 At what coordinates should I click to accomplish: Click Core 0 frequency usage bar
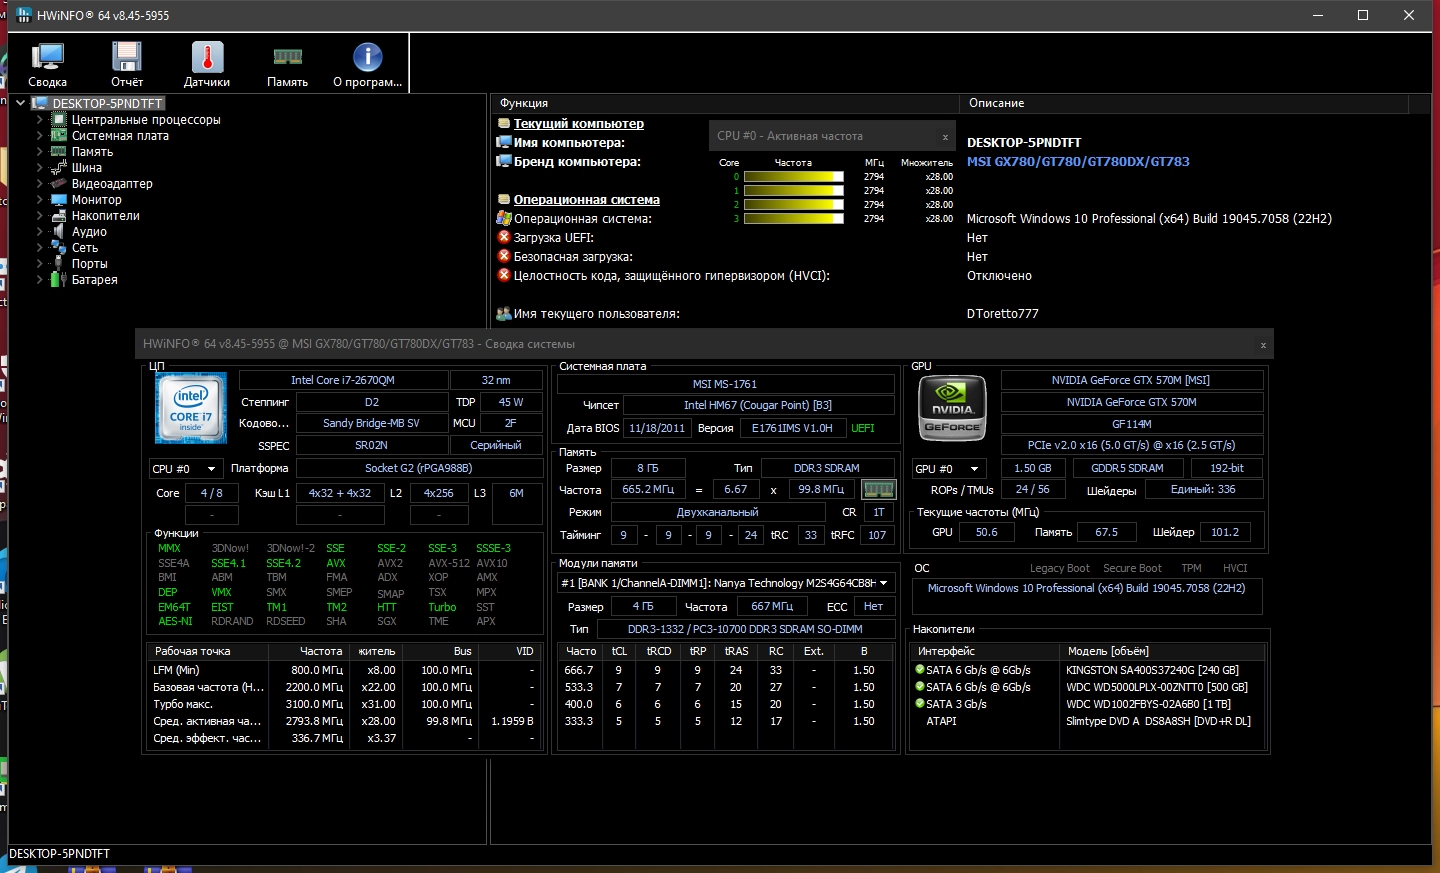pyautogui.click(x=794, y=177)
